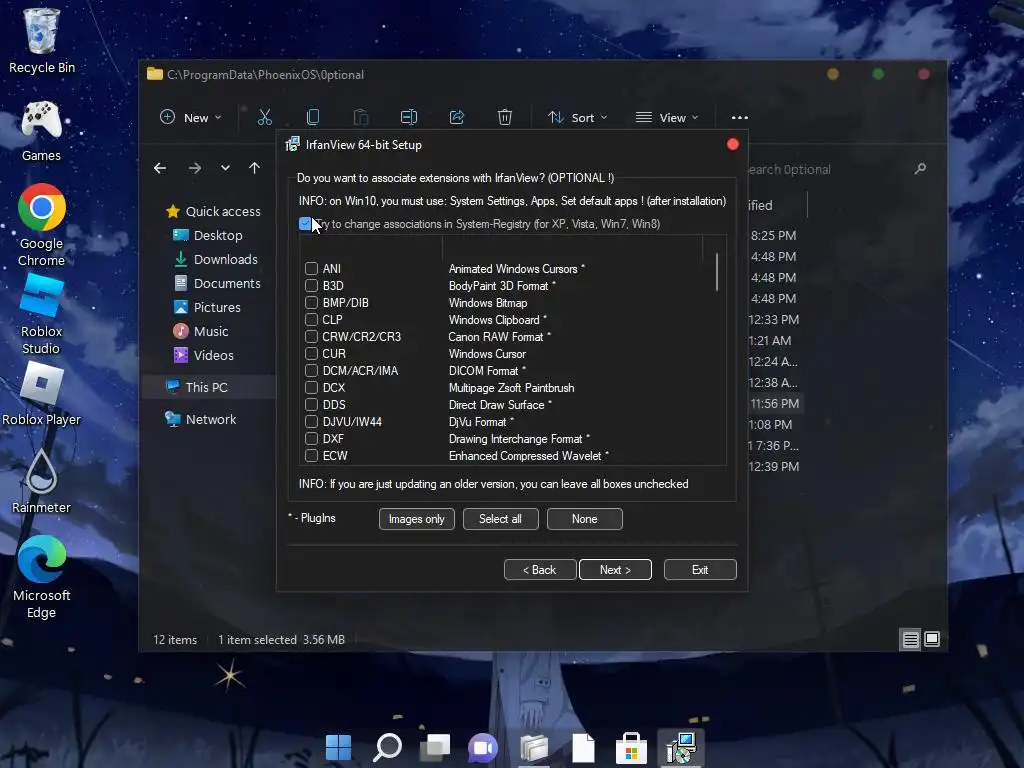The width and height of the screenshot is (1024, 768).
Task: Select Network in navigation pane
Action: pyautogui.click(x=200, y=419)
